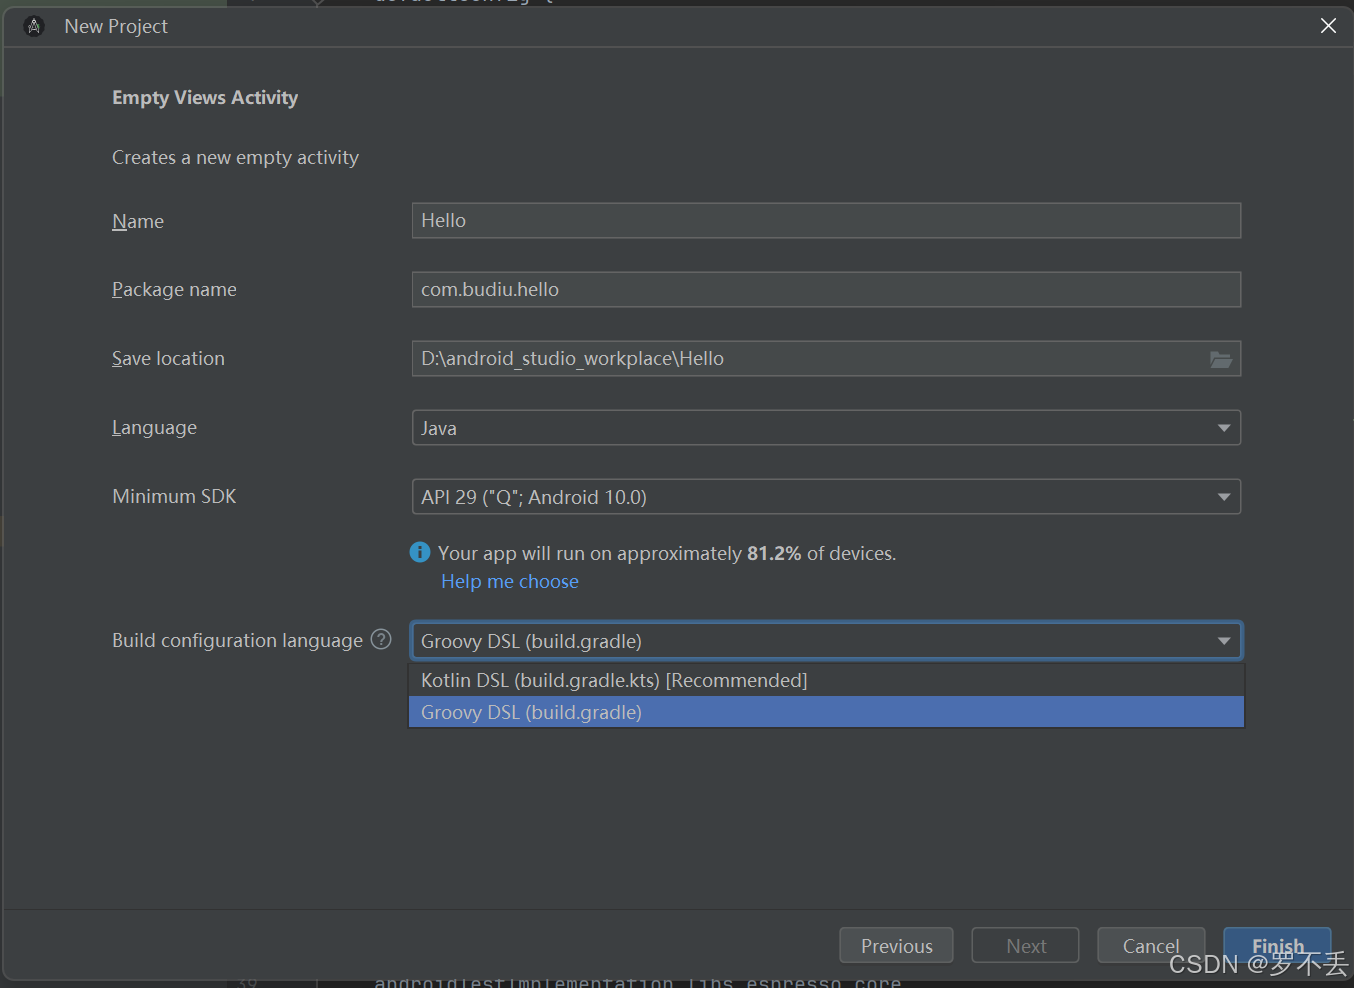Screen dimensions: 1354x988
Task: Click the API 29 Android 10.0 combo box
Action: click(826, 497)
